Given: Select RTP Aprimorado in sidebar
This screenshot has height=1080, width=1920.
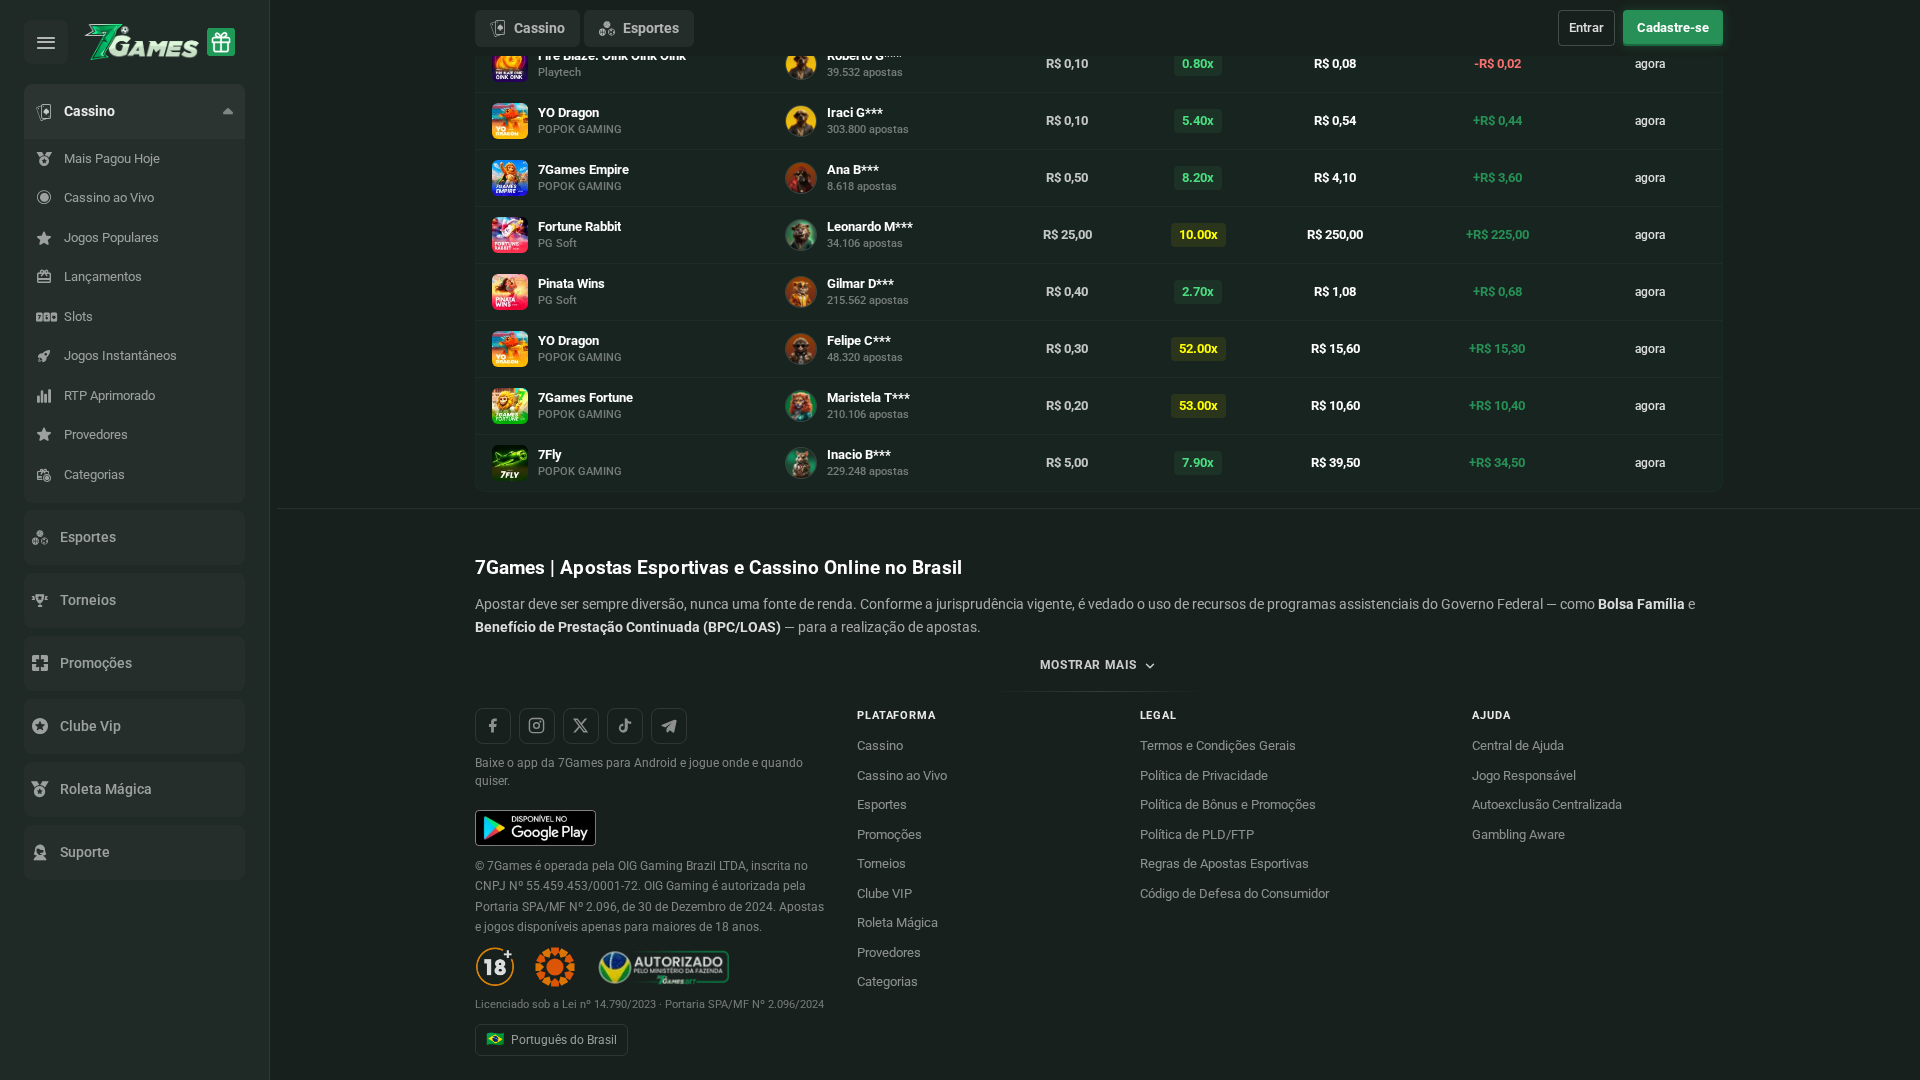Looking at the screenshot, I should (x=134, y=396).
